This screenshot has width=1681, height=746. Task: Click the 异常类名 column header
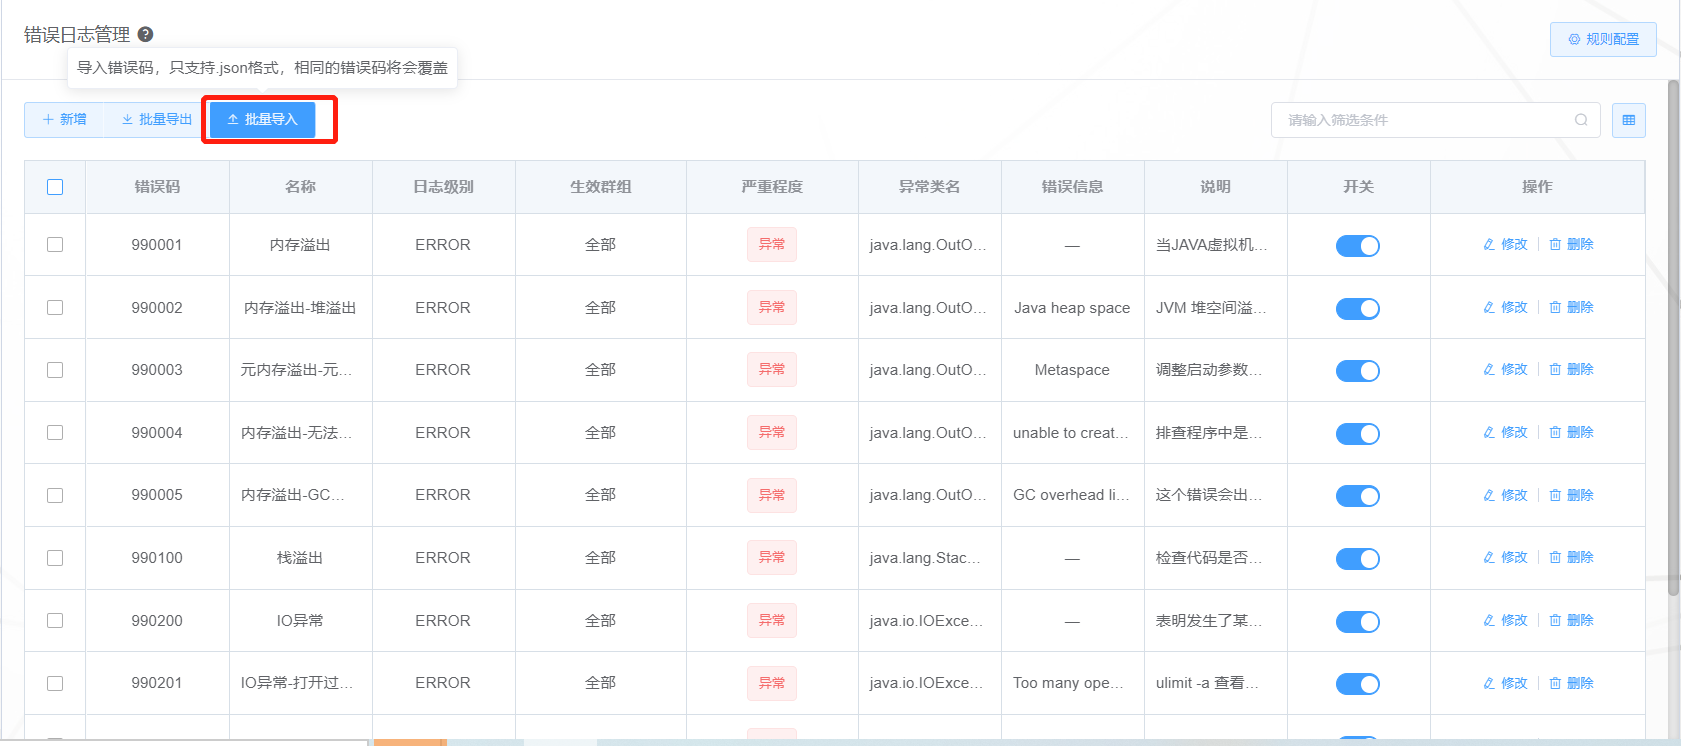pyautogui.click(x=929, y=187)
